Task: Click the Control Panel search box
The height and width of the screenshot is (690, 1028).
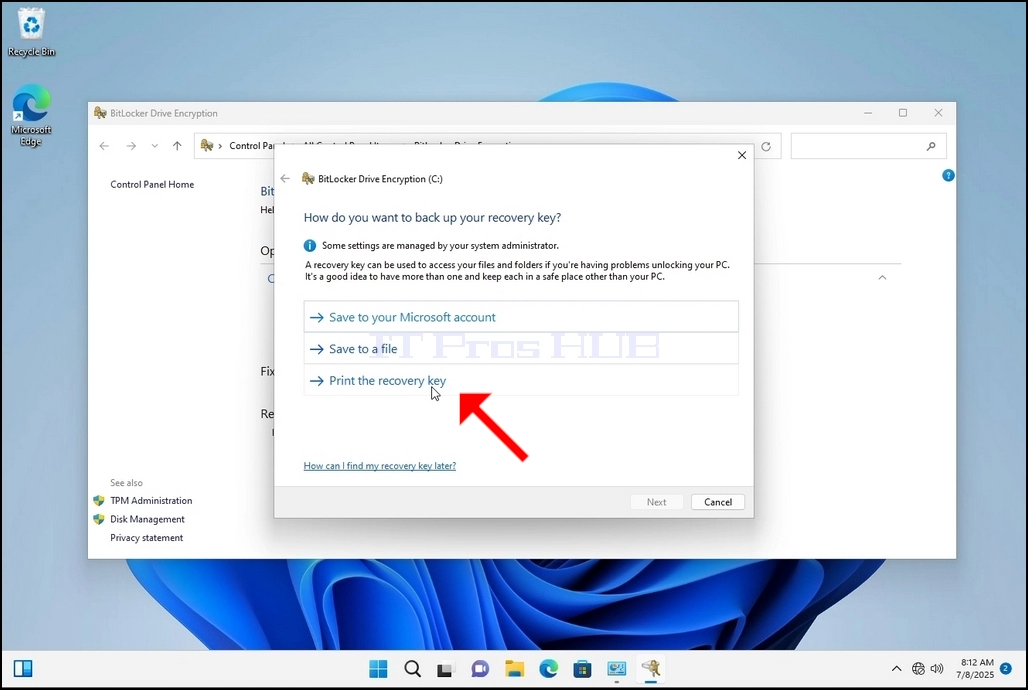Action: pos(868,146)
